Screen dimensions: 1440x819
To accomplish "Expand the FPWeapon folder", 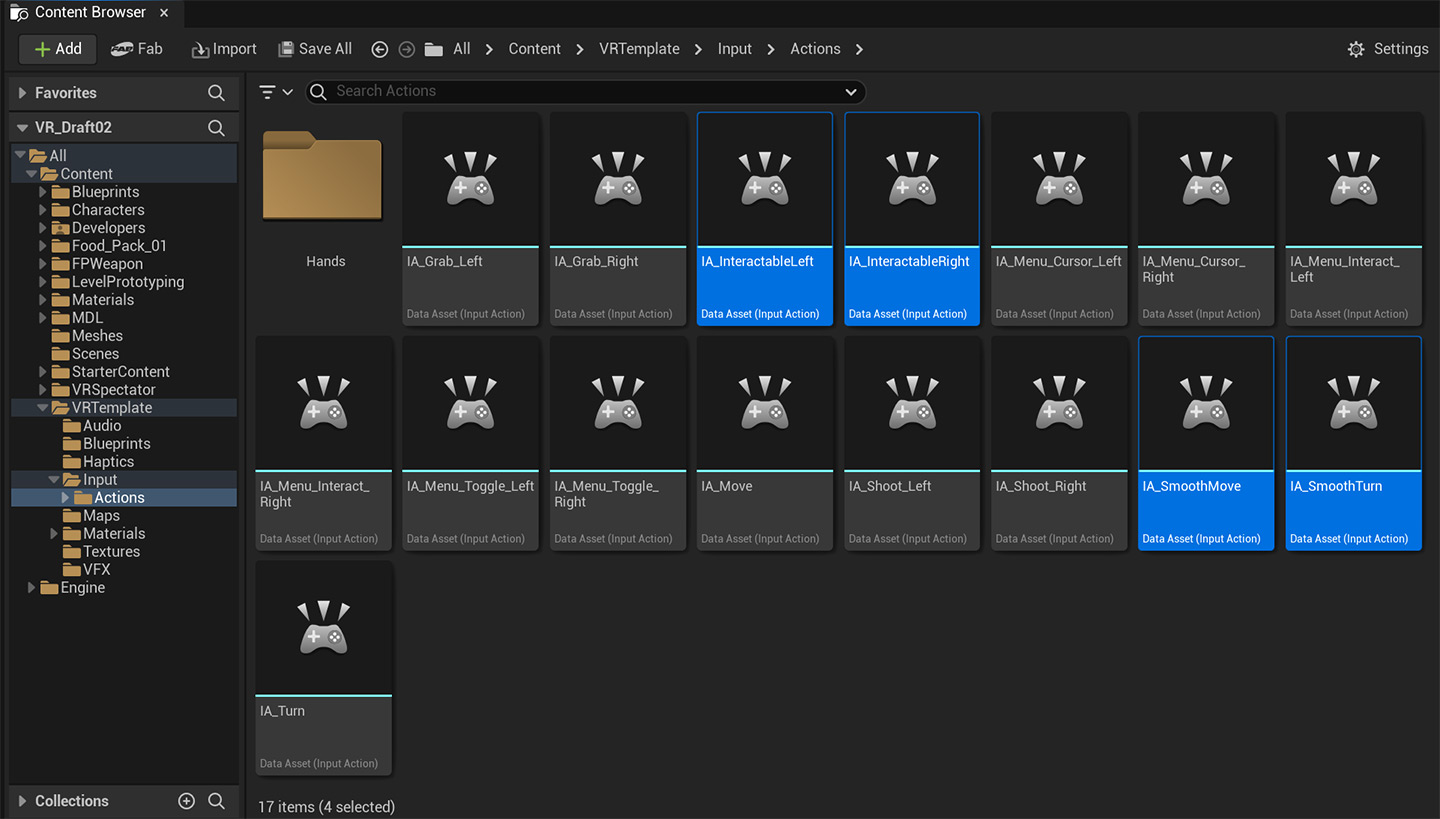I will tap(43, 264).
